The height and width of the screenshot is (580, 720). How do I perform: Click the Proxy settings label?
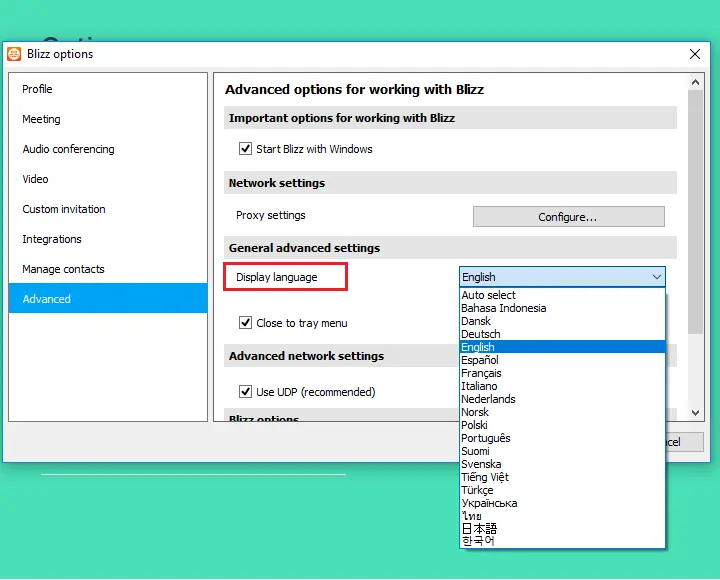click(x=270, y=215)
